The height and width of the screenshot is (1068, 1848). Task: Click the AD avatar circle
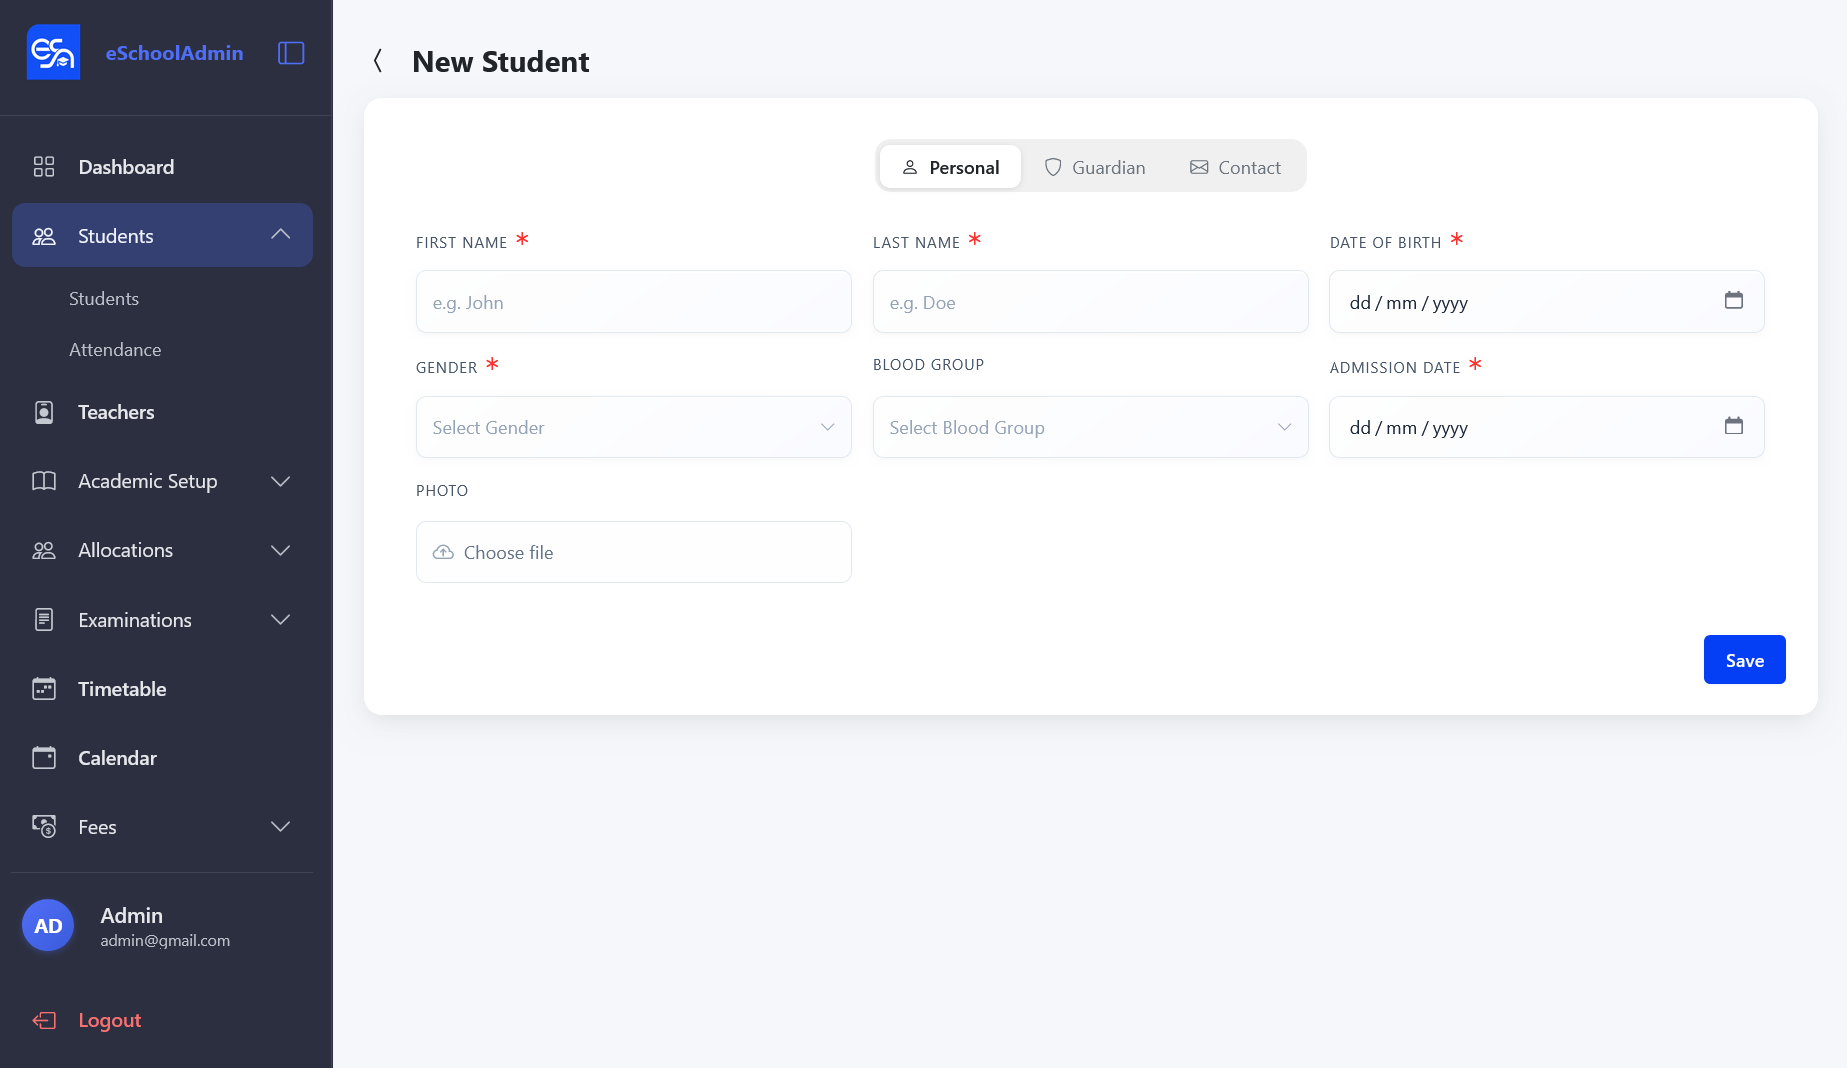point(48,926)
